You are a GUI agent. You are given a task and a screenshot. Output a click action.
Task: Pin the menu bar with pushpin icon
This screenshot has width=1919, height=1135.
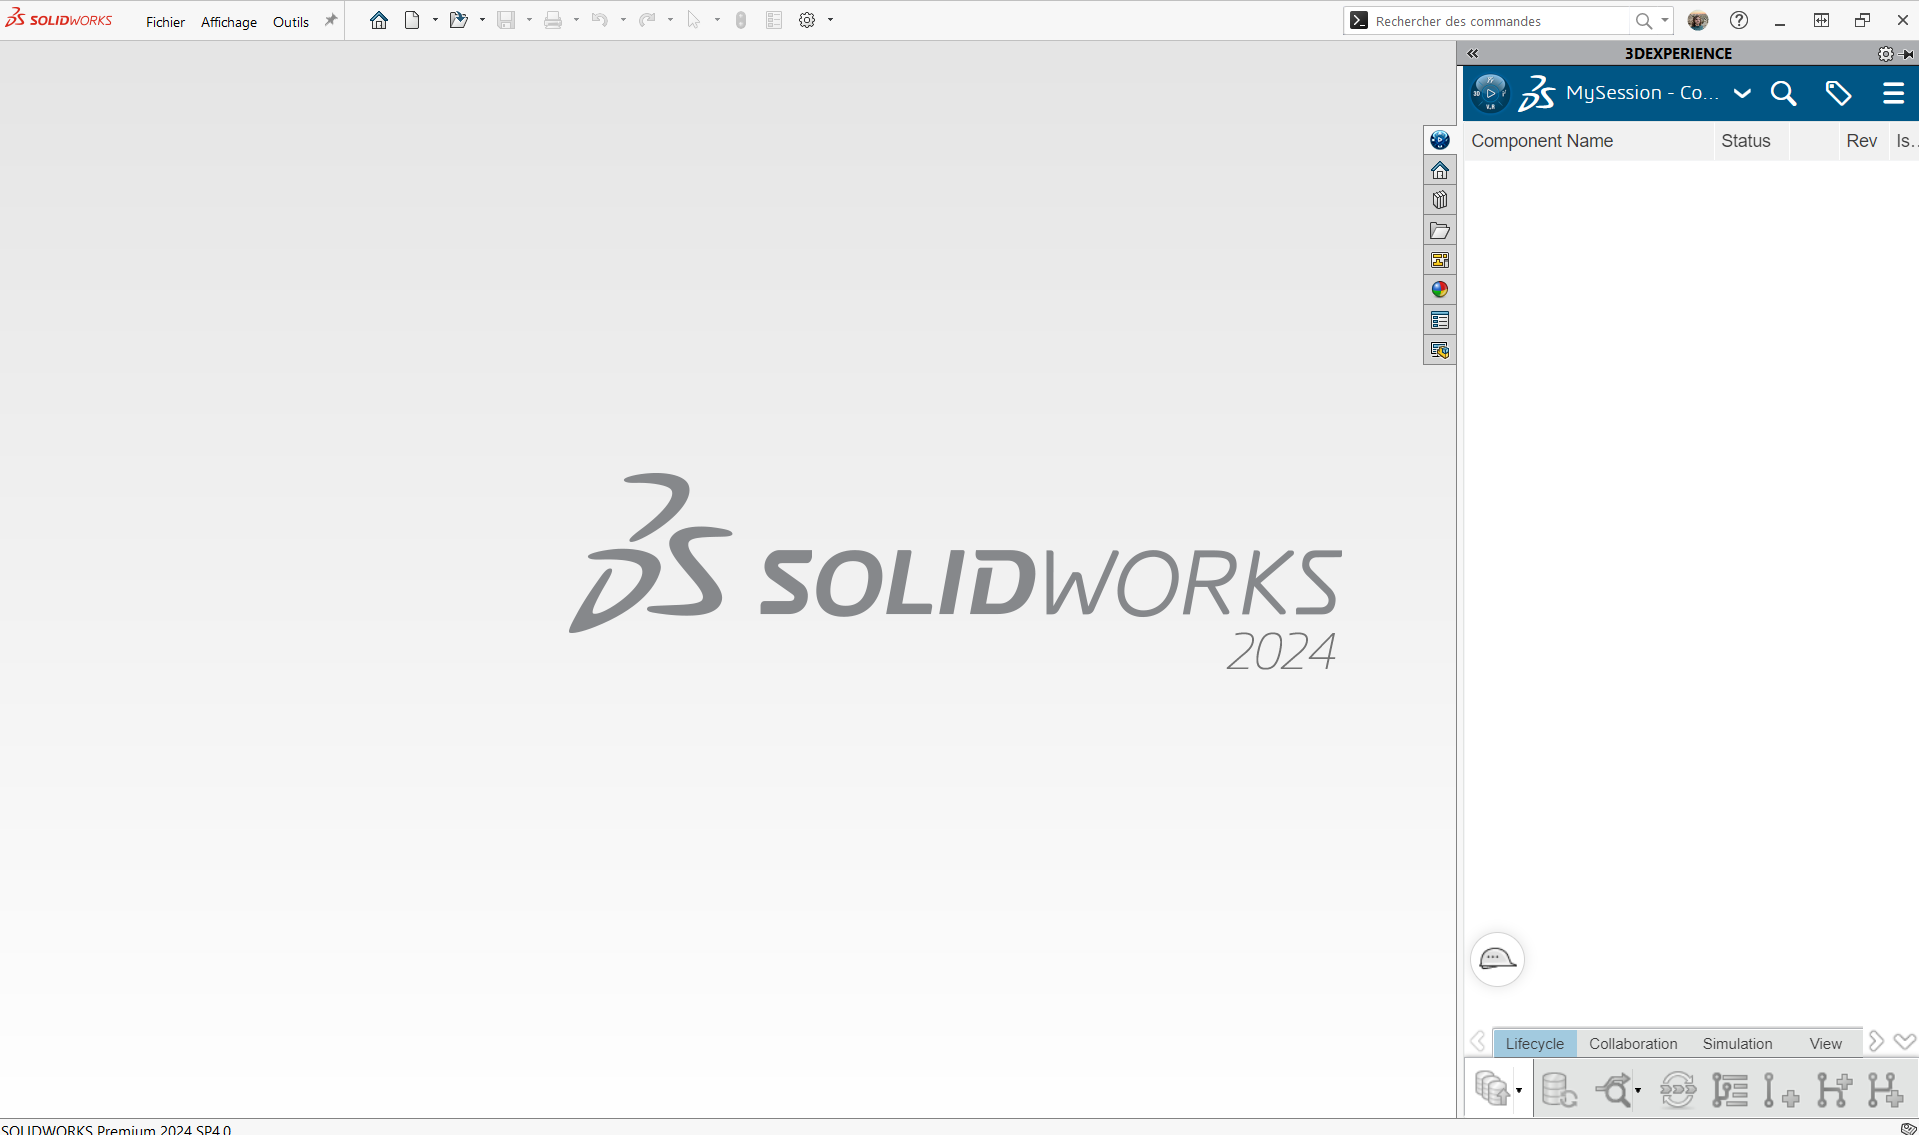coord(331,20)
